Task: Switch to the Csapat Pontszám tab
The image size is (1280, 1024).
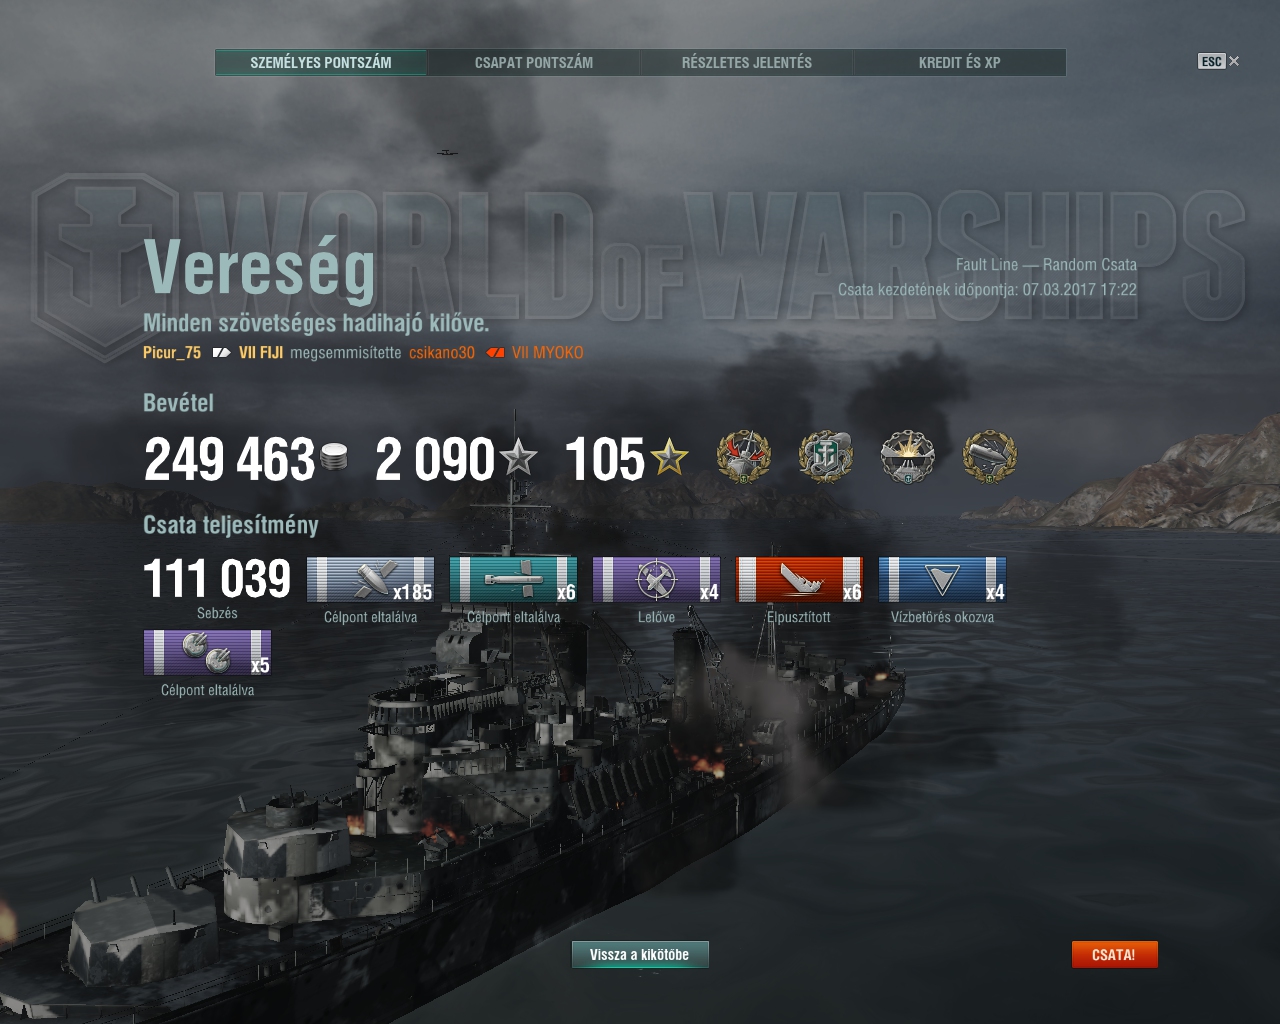Action: [534, 62]
